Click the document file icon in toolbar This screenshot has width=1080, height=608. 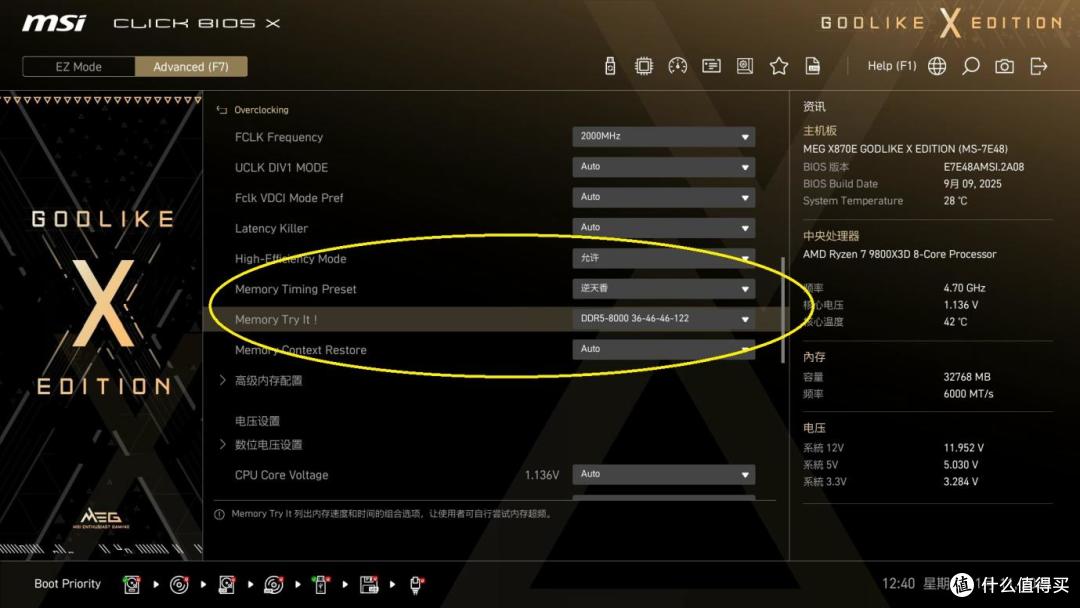813,66
